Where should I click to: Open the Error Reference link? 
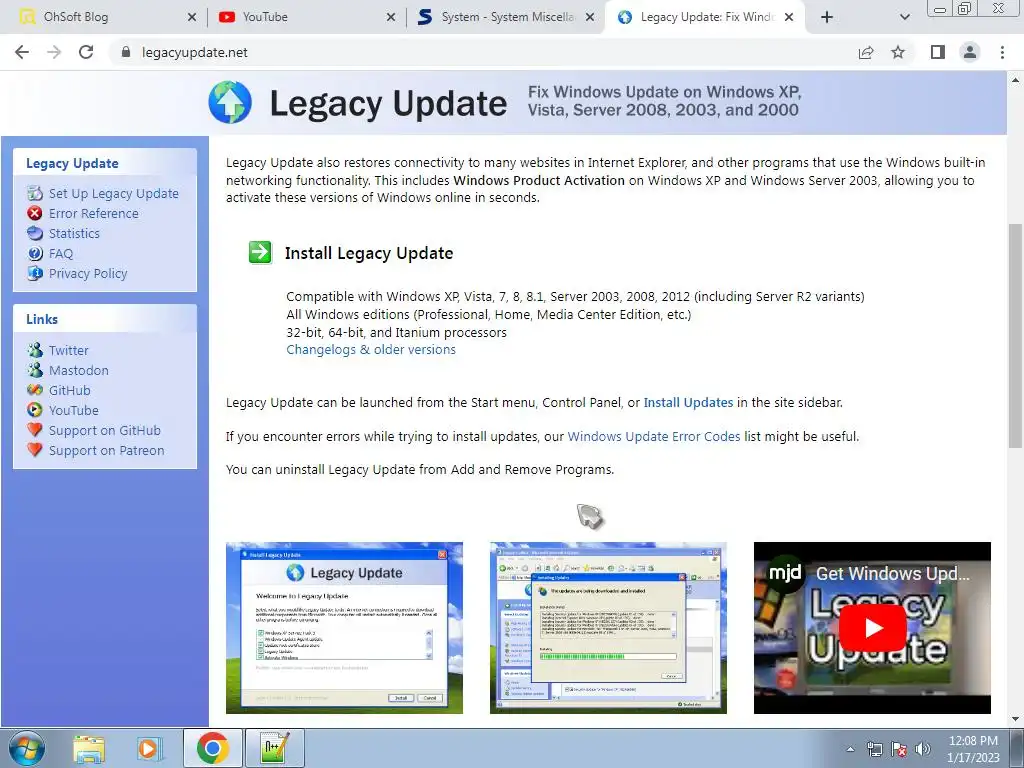click(x=93, y=213)
